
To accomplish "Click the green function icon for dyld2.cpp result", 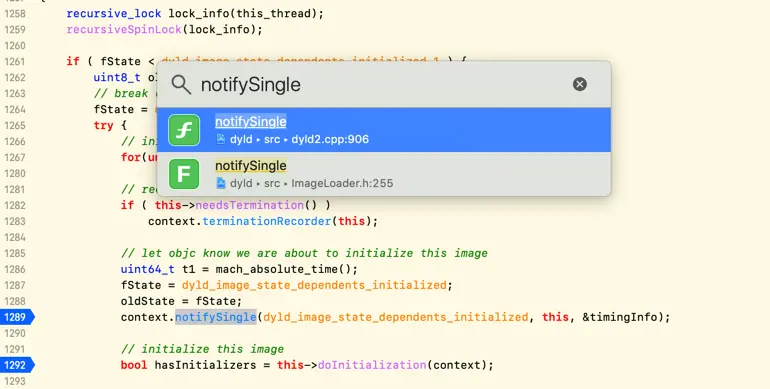I will (184, 130).
